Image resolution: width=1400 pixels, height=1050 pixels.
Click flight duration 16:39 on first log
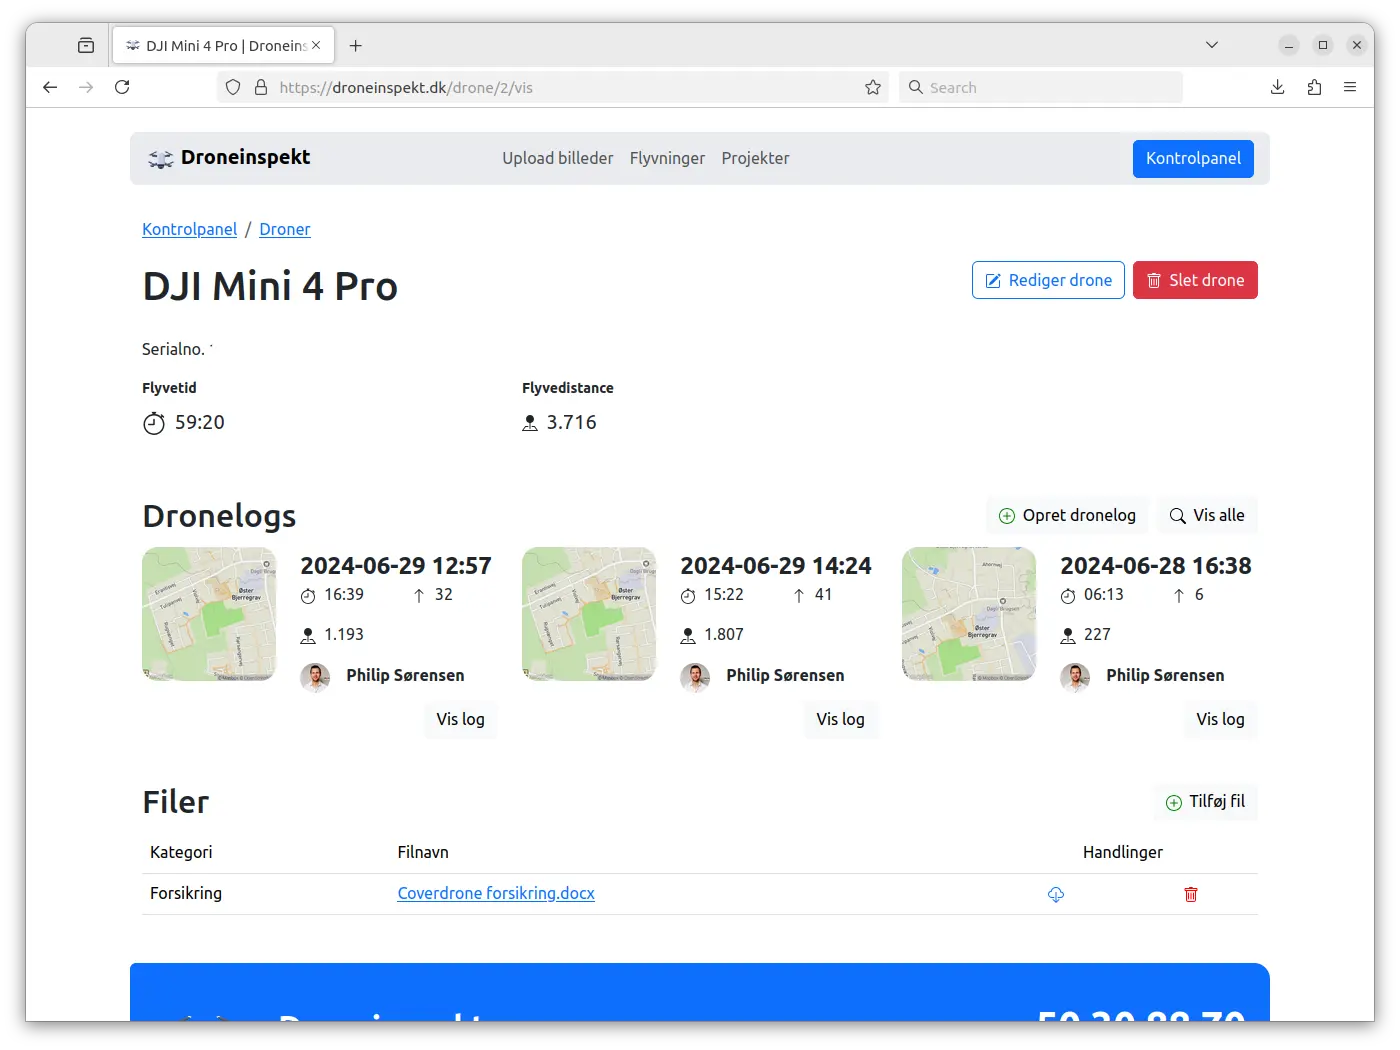pos(344,594)
